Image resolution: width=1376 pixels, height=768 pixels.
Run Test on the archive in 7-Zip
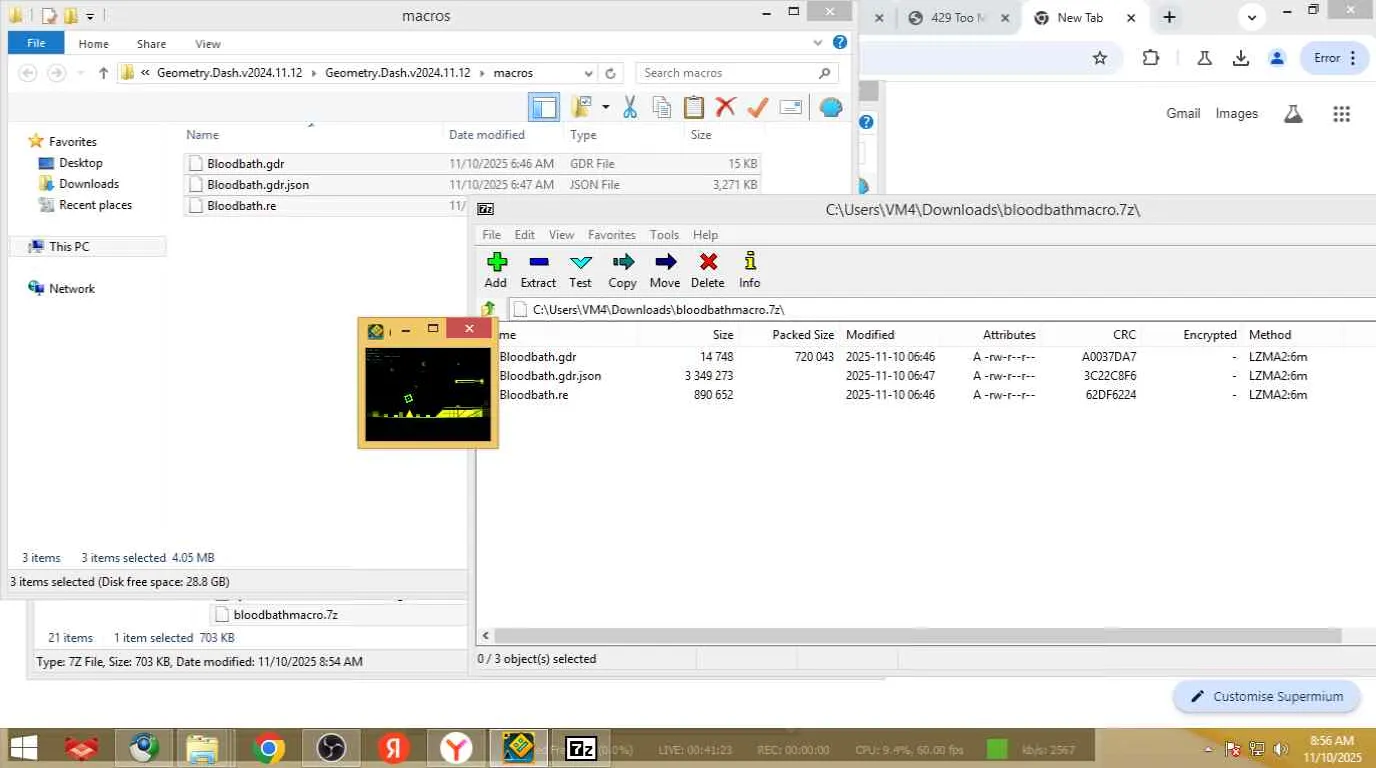(580, 270)
